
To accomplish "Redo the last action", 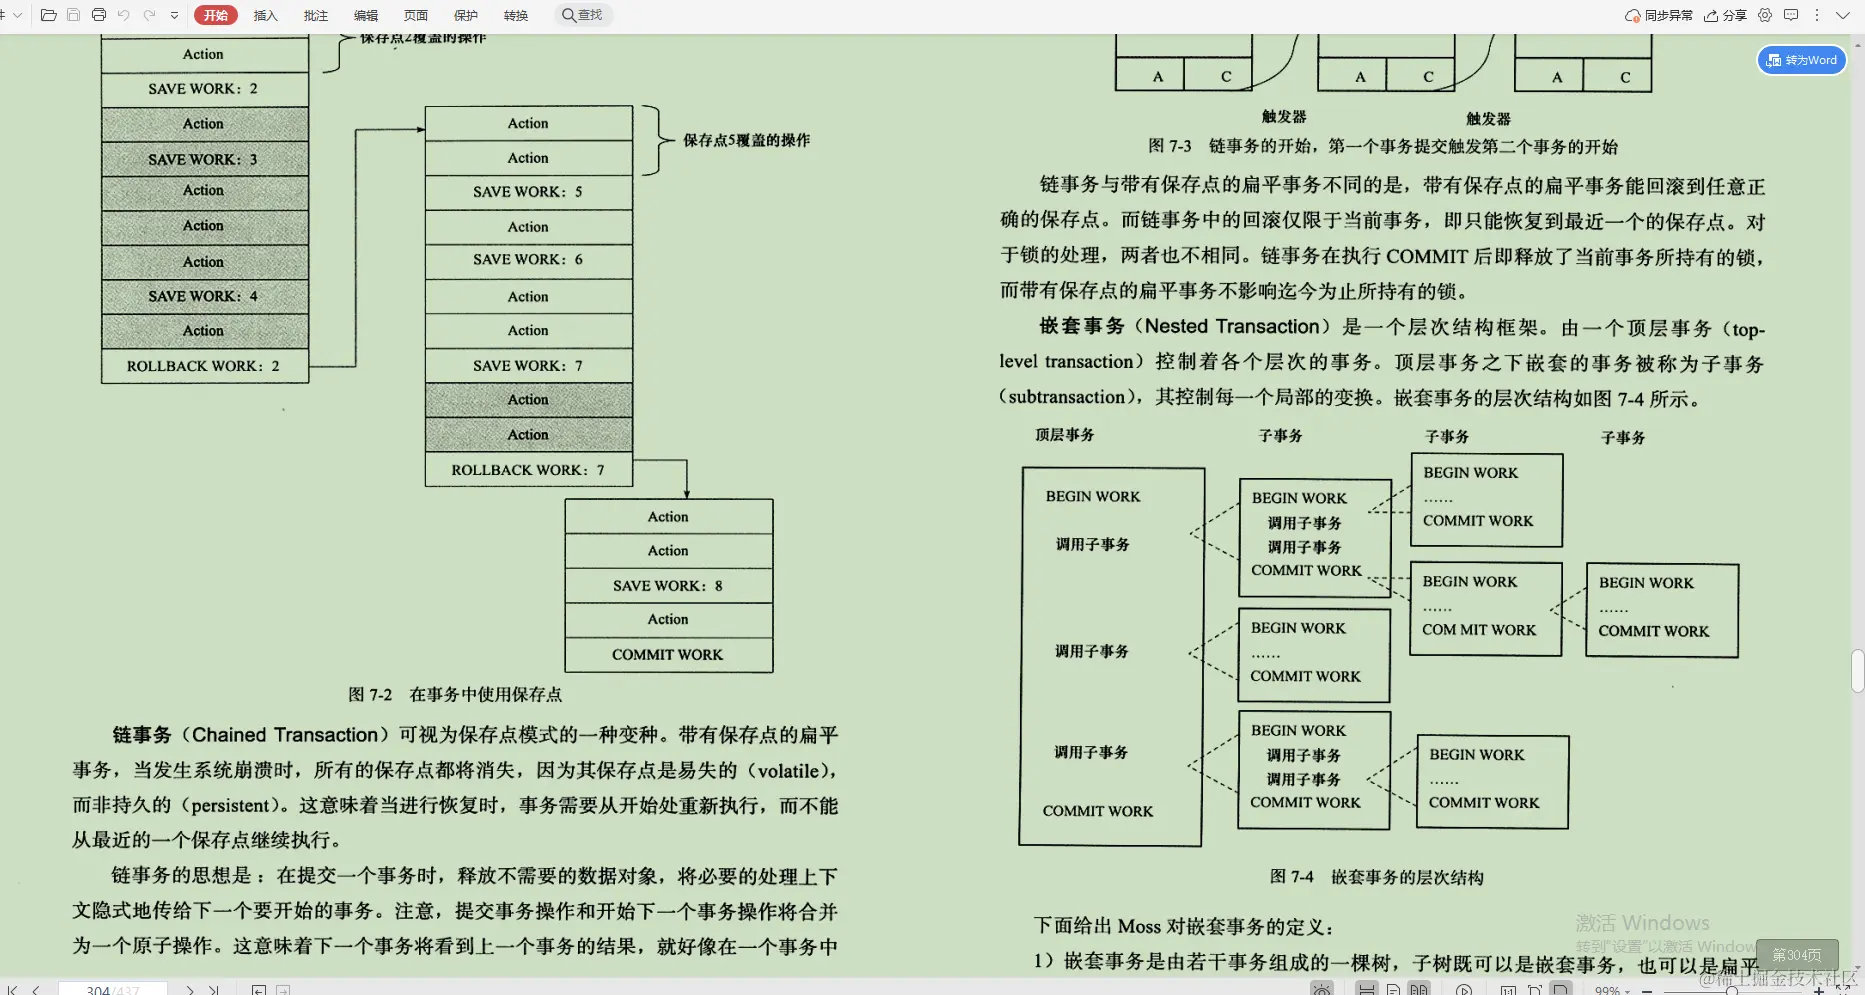I will point(149,15).
